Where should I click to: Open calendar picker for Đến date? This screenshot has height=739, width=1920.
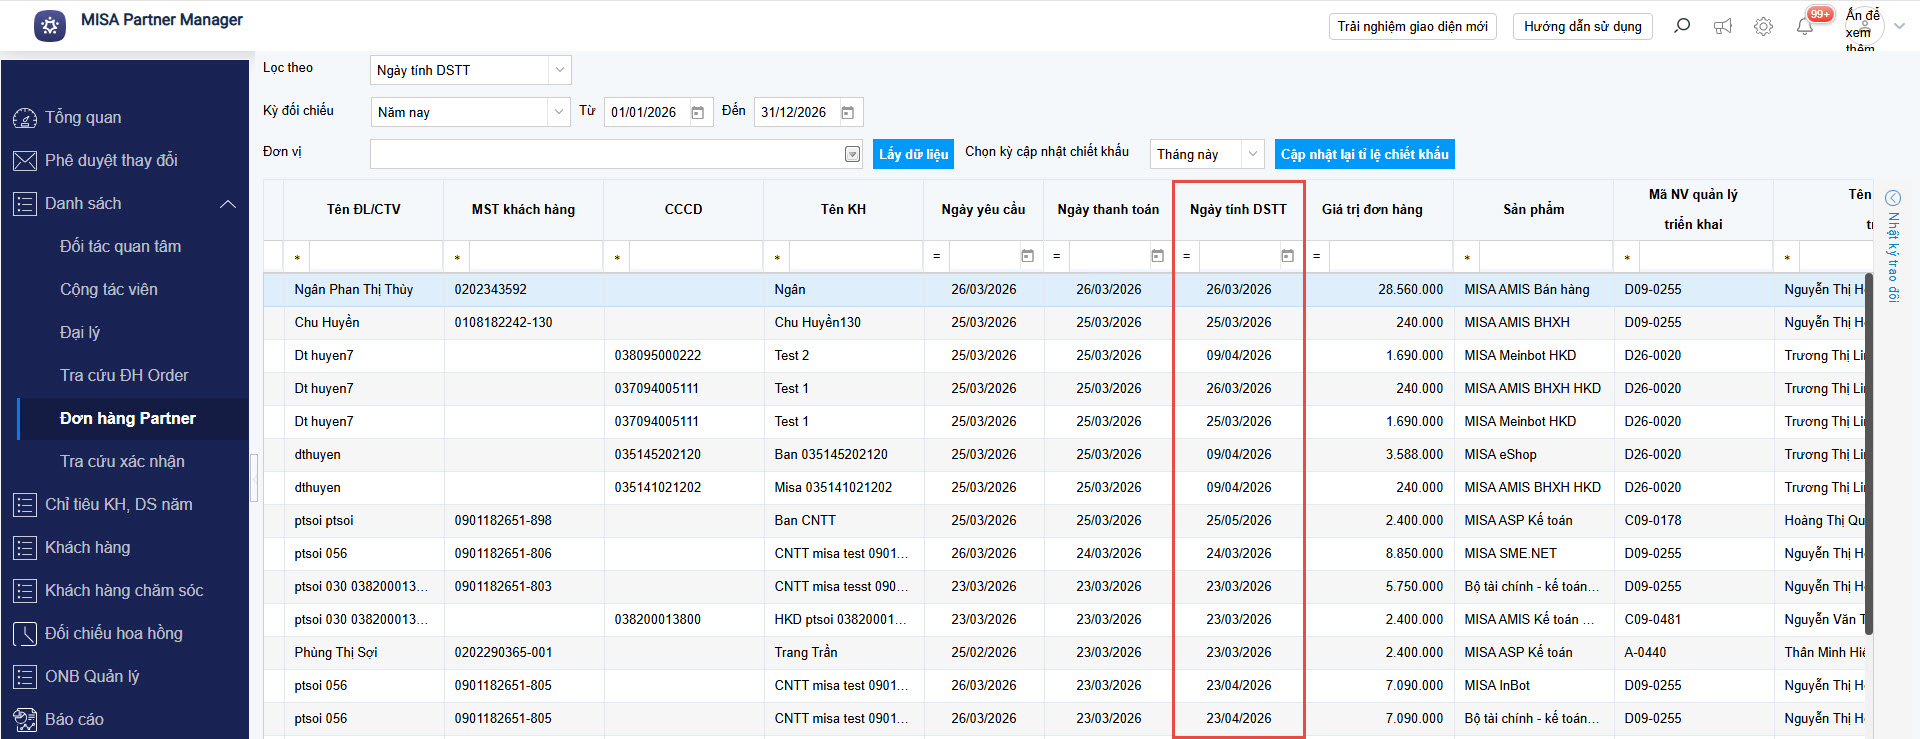(848, 113)
